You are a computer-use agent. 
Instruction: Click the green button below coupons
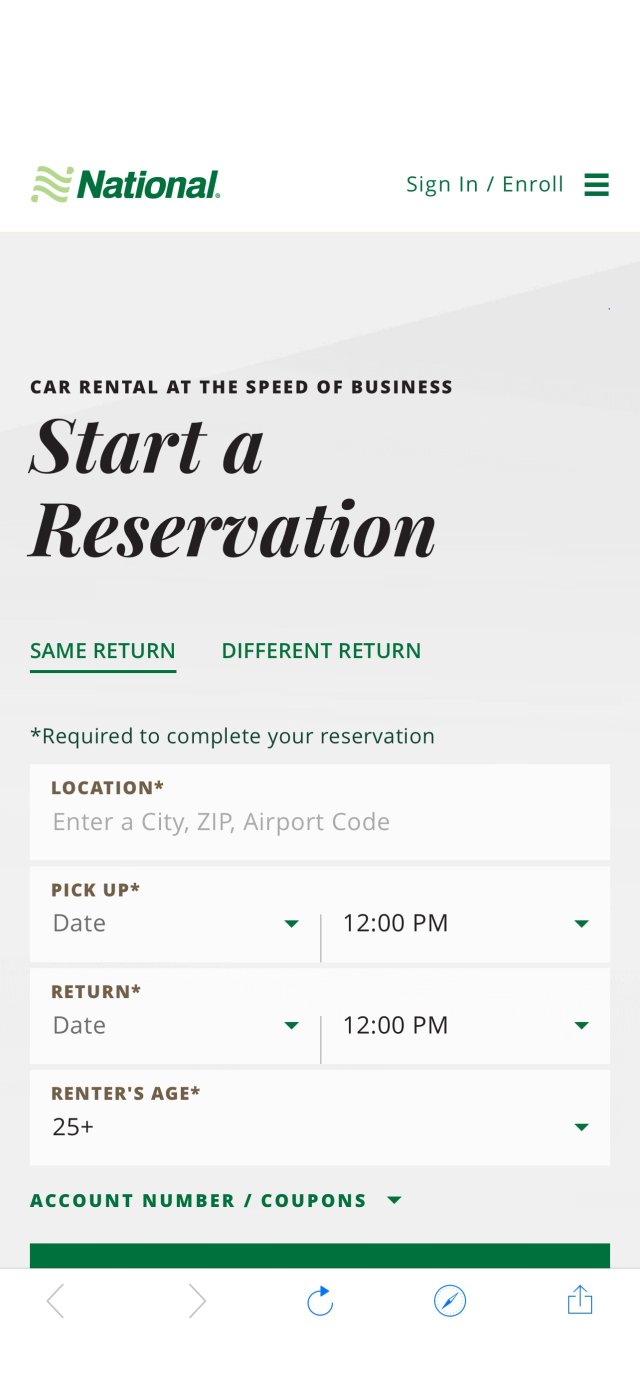320,1256
